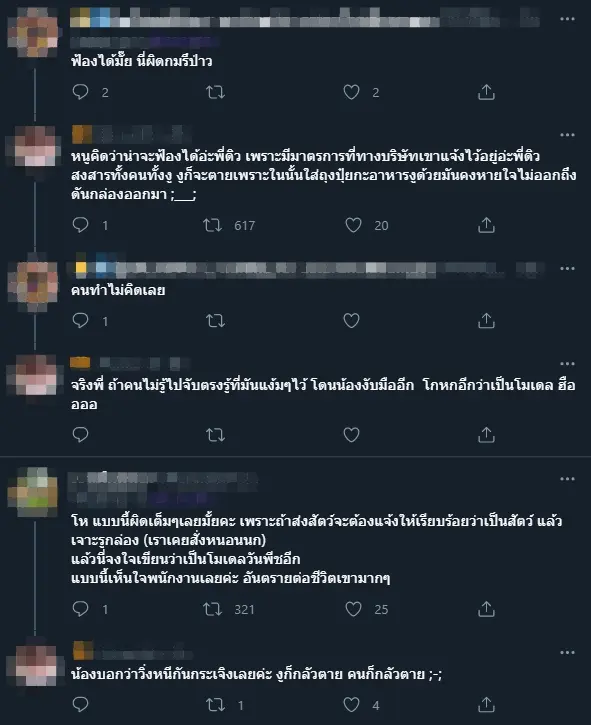Screen dimensions: 591x725
Task: Share the tweet starting with โห แบบนี้ผิดเต็มๆ
Action: [x=486, y=609]
